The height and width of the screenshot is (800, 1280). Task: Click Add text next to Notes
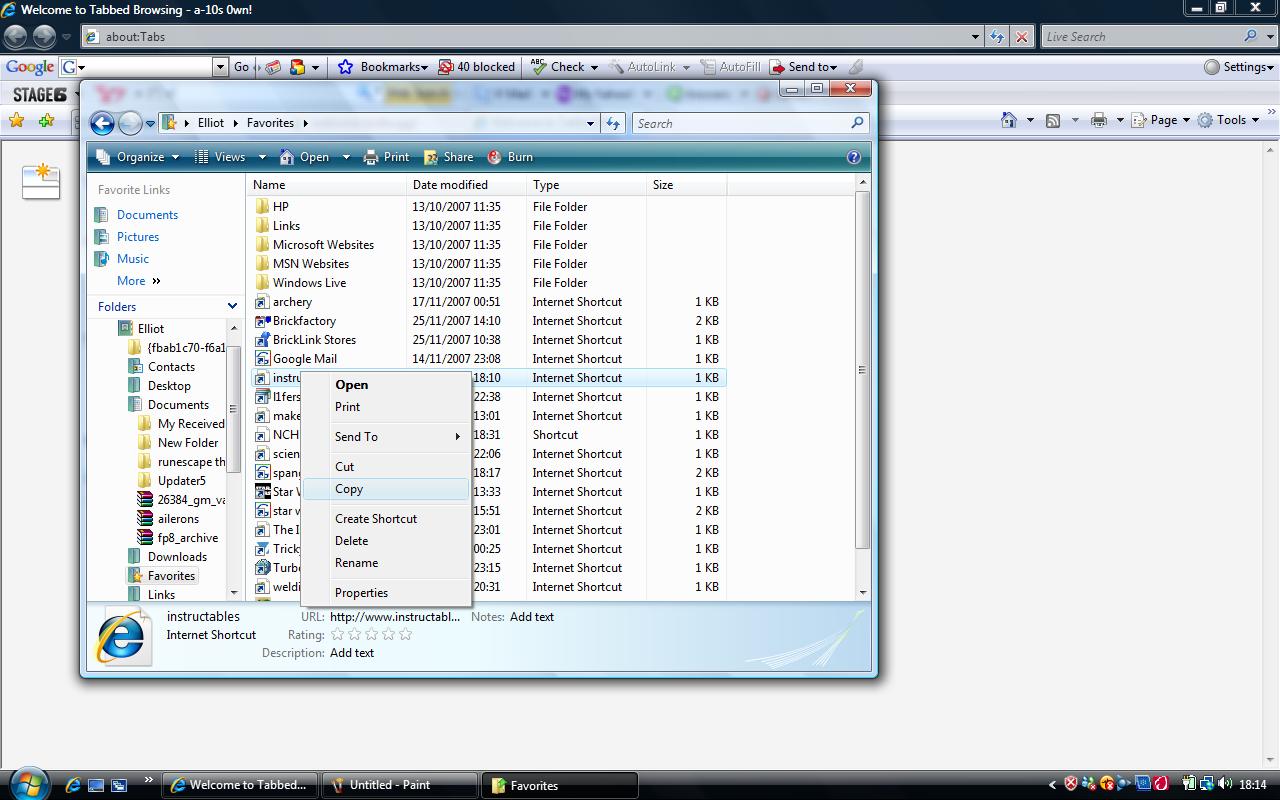coord(532,617)
